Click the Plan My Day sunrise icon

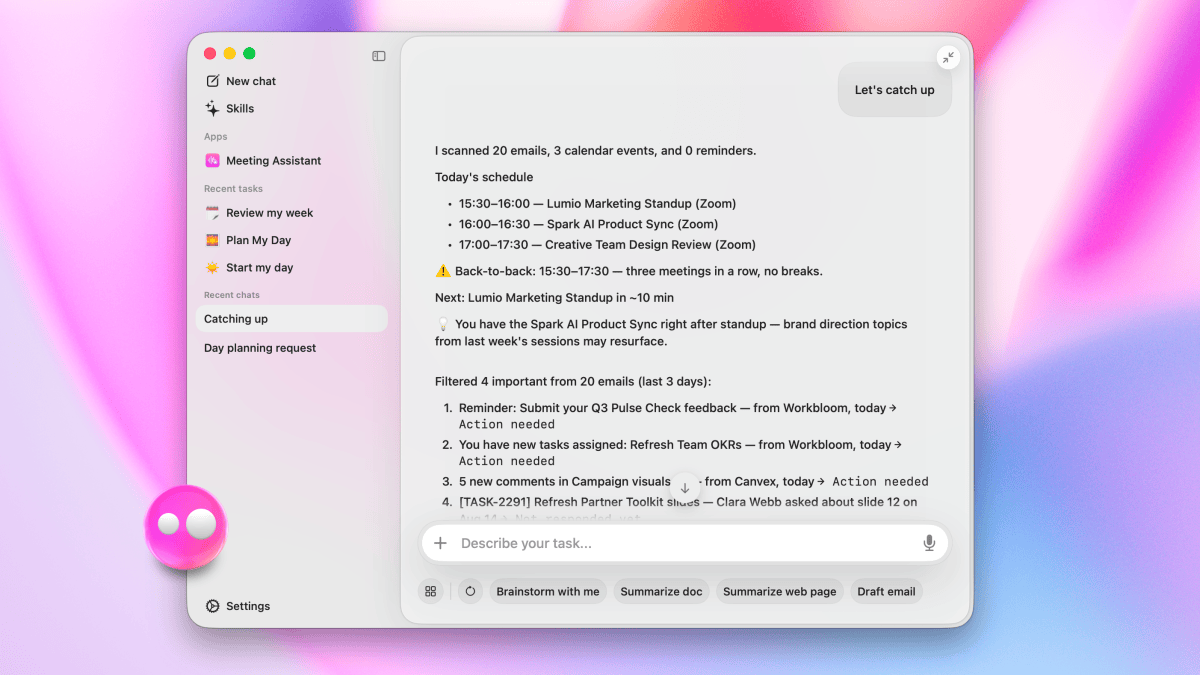click(x=212, y=240)
